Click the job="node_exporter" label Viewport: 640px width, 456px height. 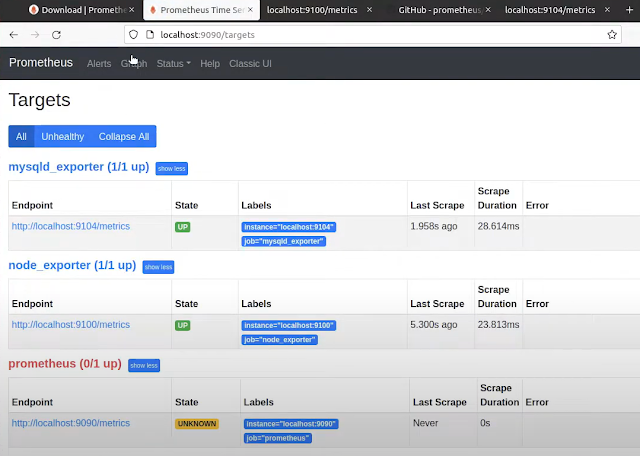[x=280, y=340]
